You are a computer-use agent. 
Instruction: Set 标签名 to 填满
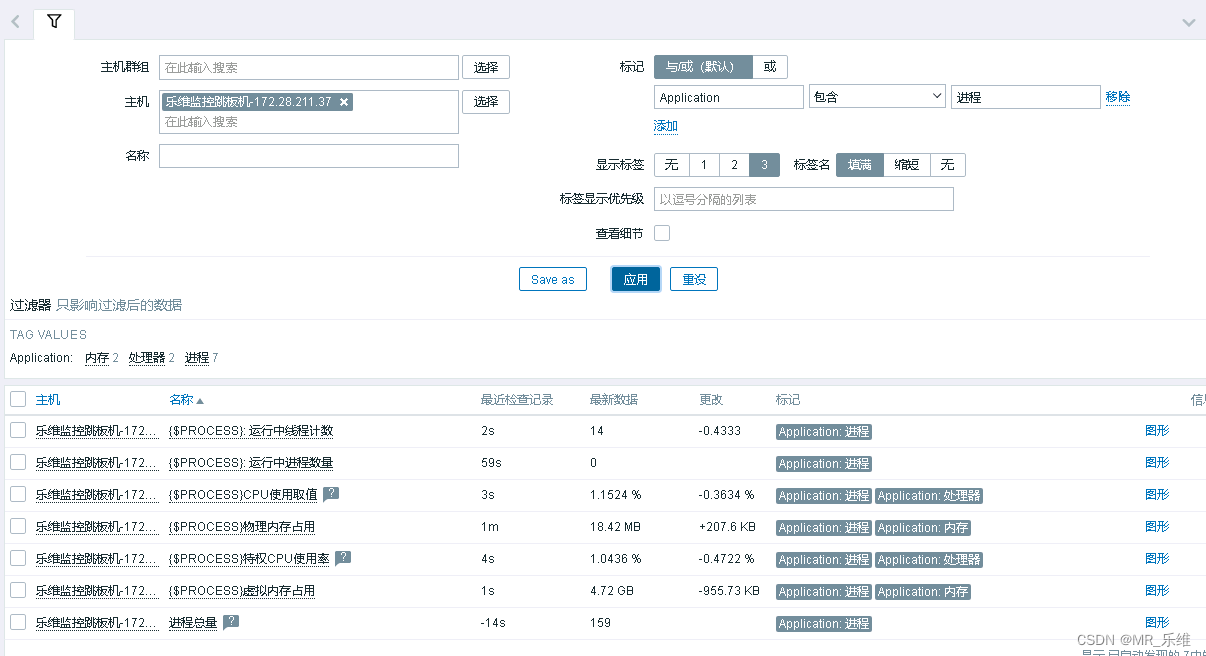point(860,165)
